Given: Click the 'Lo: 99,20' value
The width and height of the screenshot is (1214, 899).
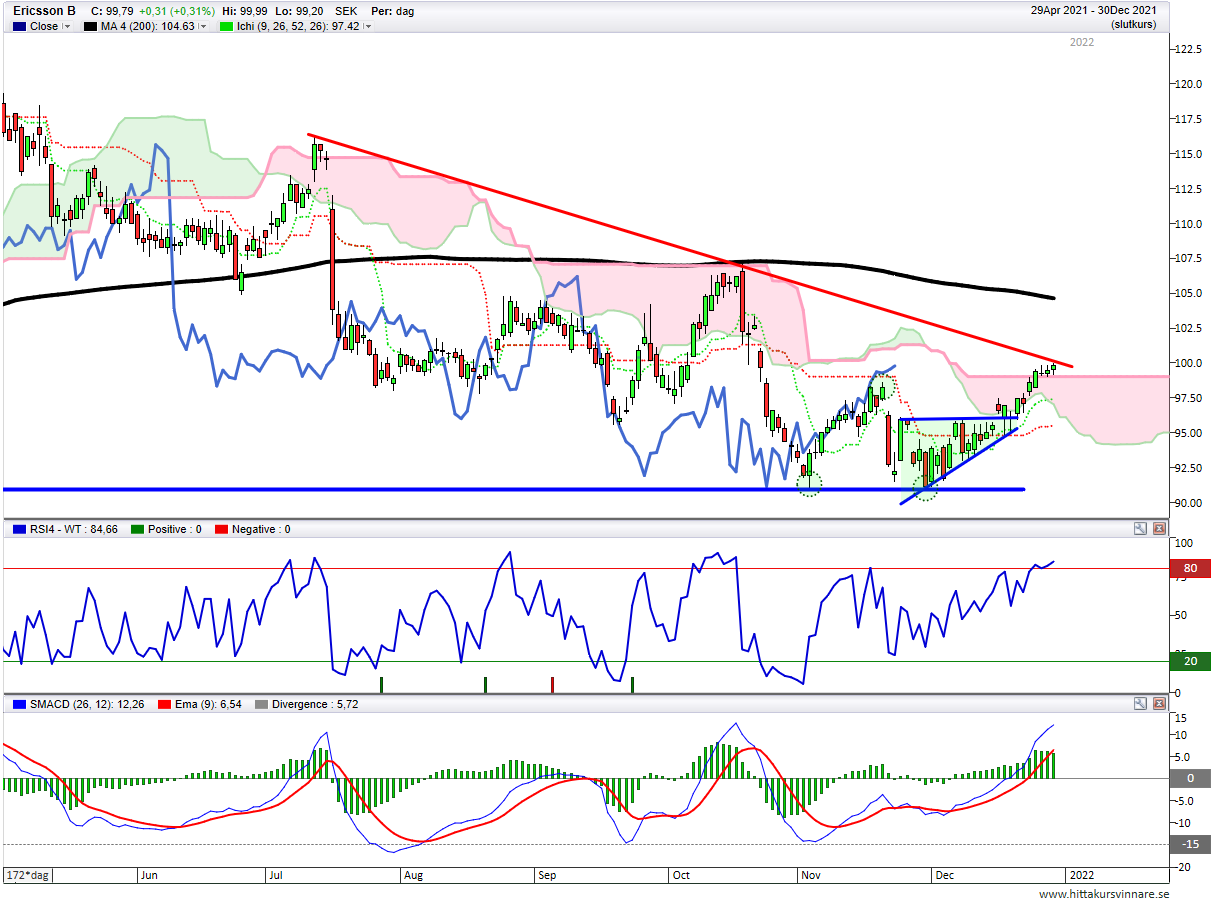Looking at the screenshot, I should 301,11.
